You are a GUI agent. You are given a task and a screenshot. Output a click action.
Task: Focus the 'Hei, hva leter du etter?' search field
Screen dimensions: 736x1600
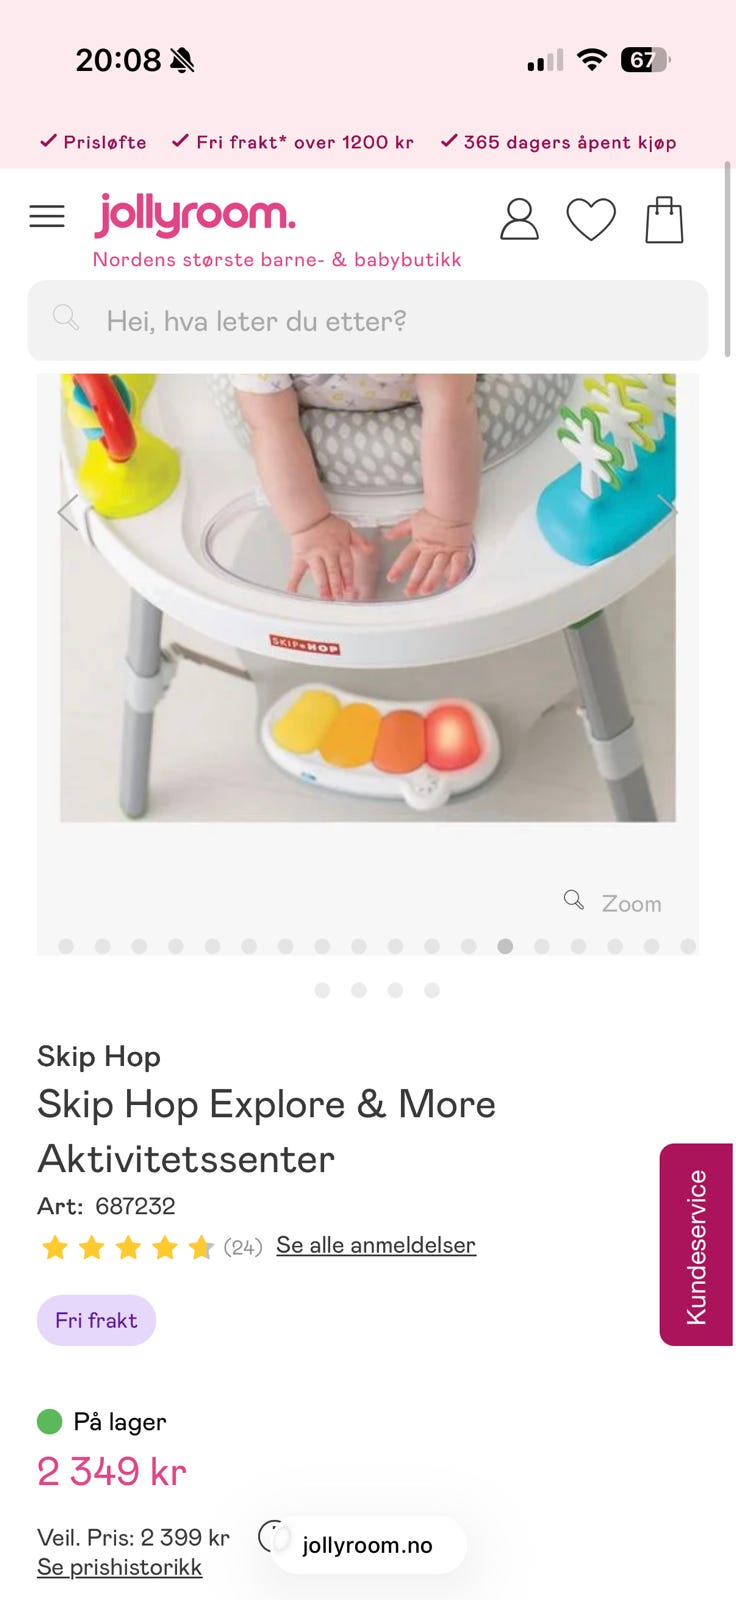point(368,320)
